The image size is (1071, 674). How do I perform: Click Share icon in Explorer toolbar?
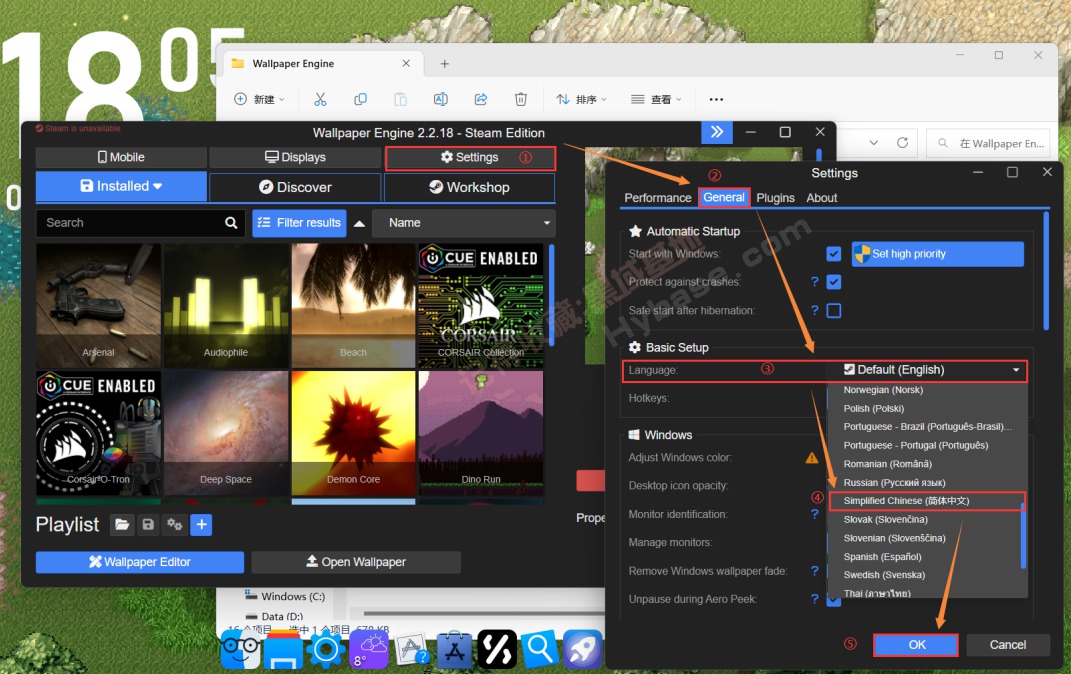(481, 99)
